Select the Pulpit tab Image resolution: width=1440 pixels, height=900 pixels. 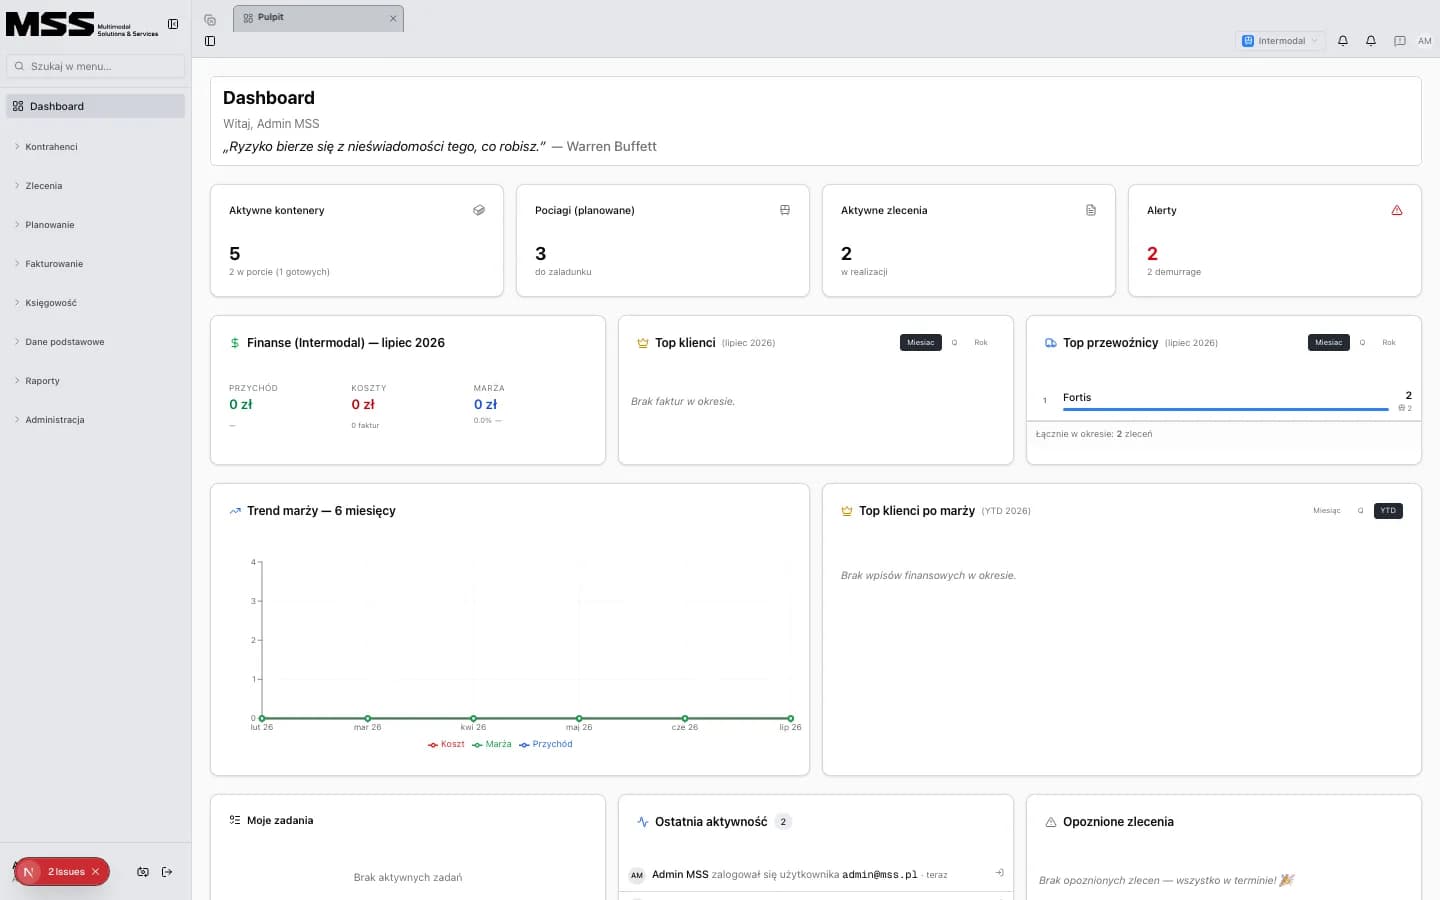(318, 18)
